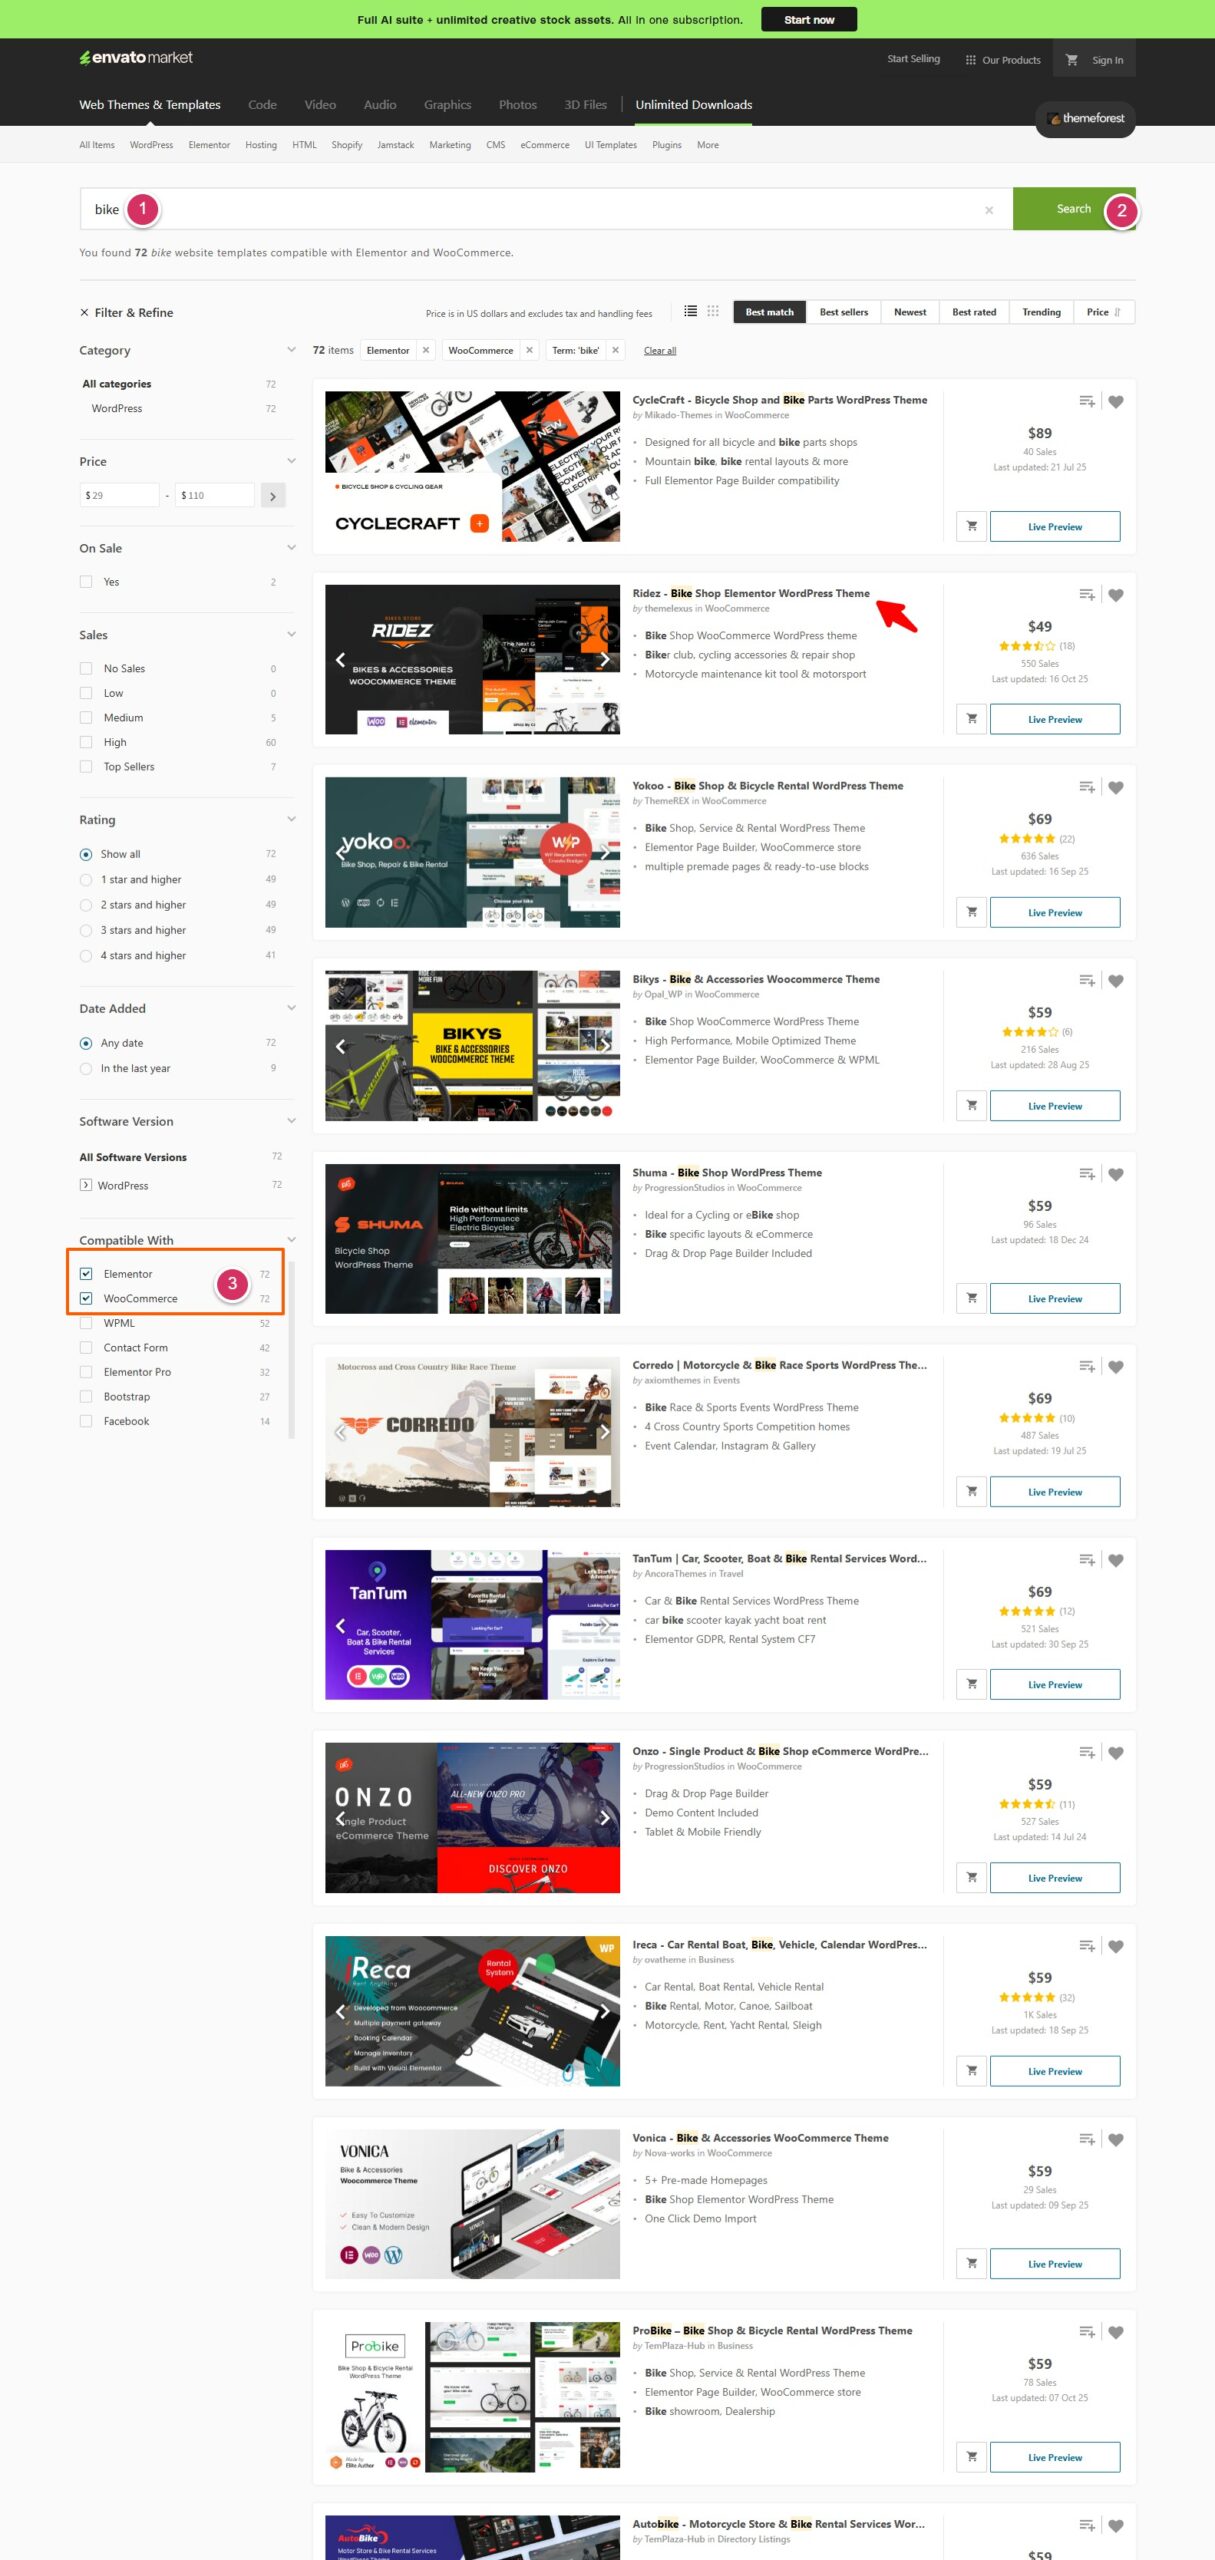Sort results by Best sellers
This screenshot has height=2560, width=1215.
tap(843, 312)
